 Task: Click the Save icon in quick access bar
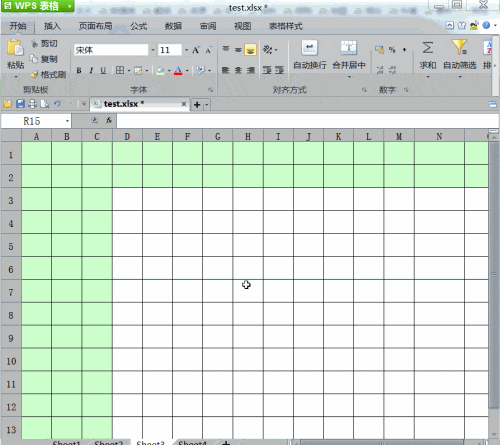pyautogui.click(x=20, y=104)
